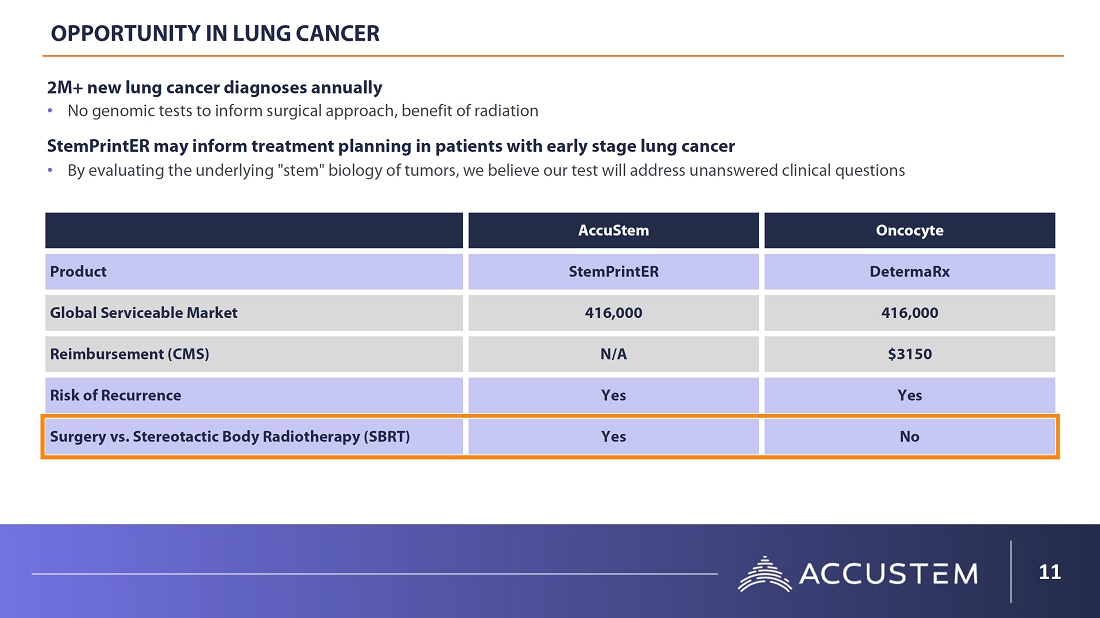Click the $3150 reimbursement cell
The width and height of the screenshot is (1100, 618).
coord(909,354)
